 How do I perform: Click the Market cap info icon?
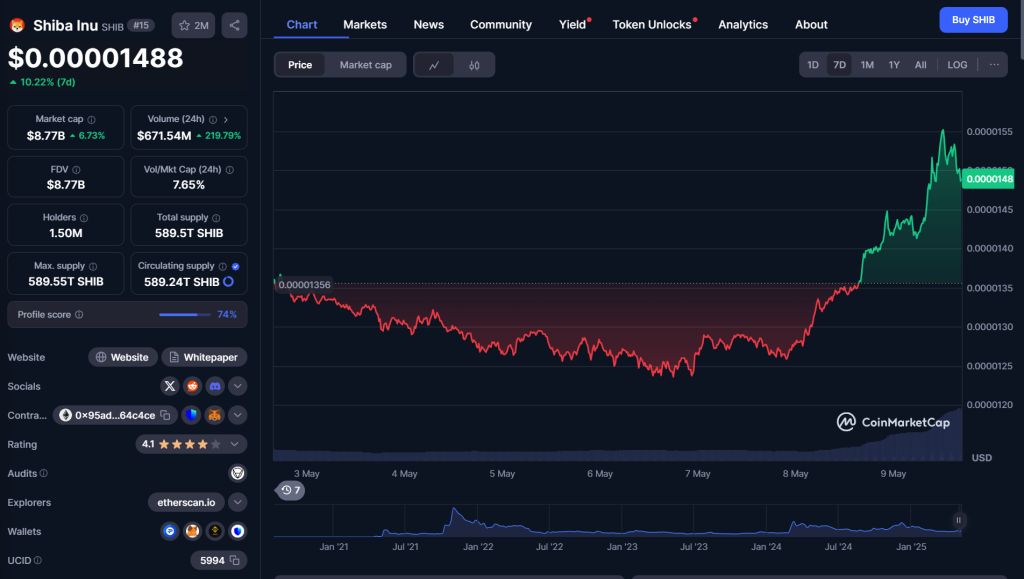[x=91, y=119]
